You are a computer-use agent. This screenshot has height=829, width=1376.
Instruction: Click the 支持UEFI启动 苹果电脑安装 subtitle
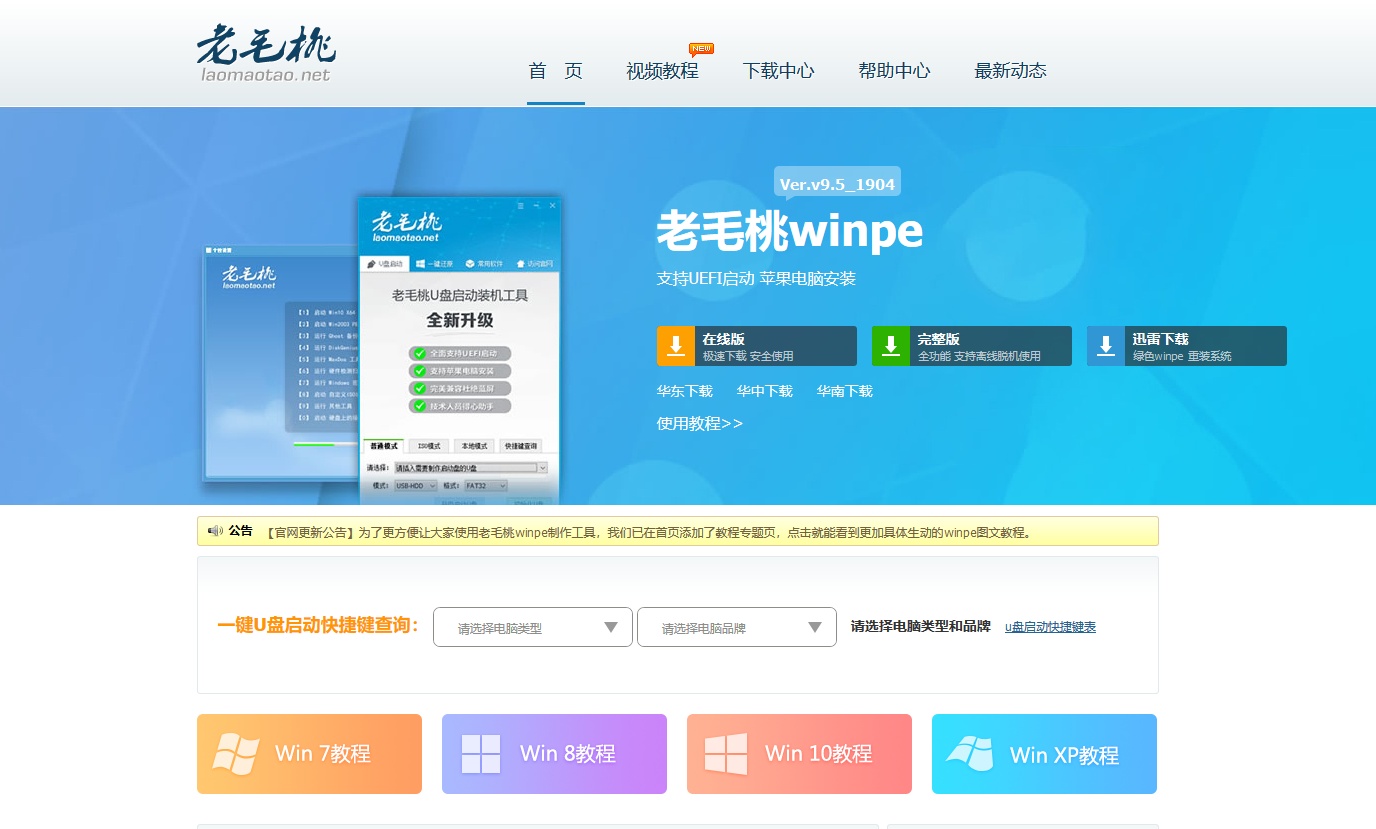(756, 279)
